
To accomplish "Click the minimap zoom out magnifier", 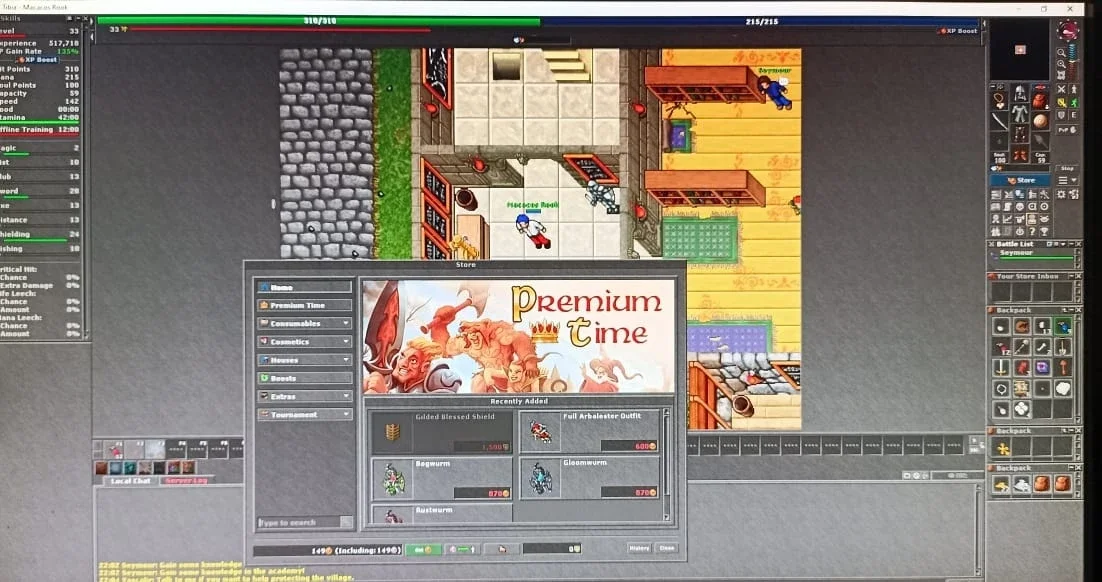I will (1061, 53).
